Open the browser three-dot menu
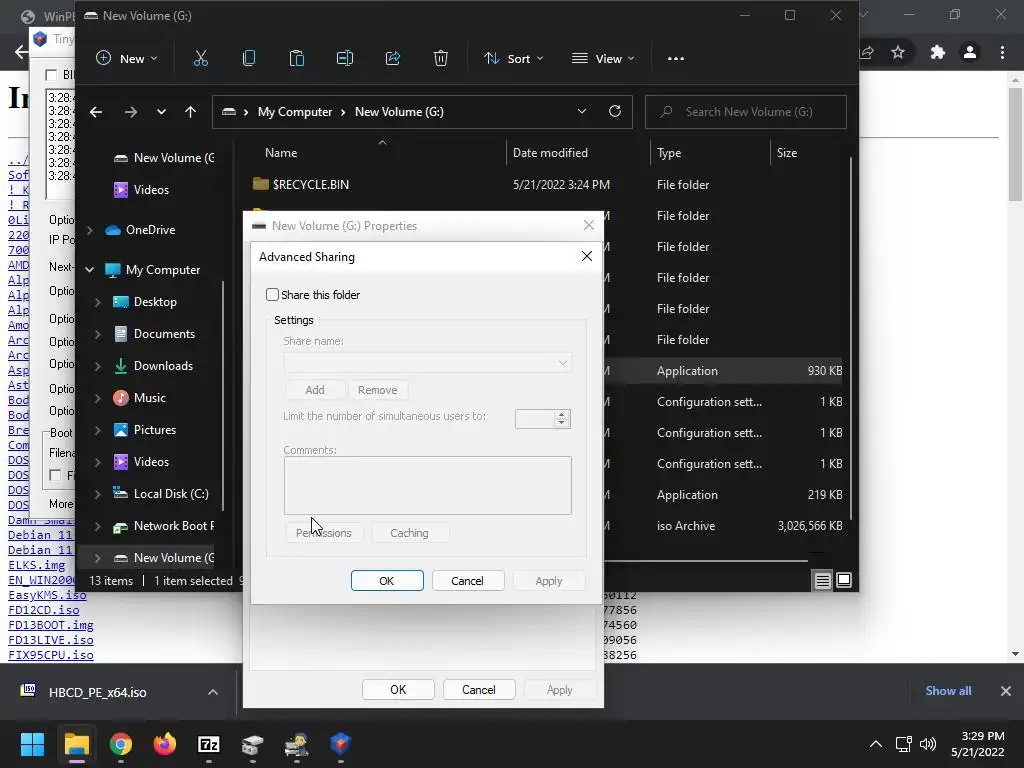The image size is (1024, 768). (x=1002, y=52)
